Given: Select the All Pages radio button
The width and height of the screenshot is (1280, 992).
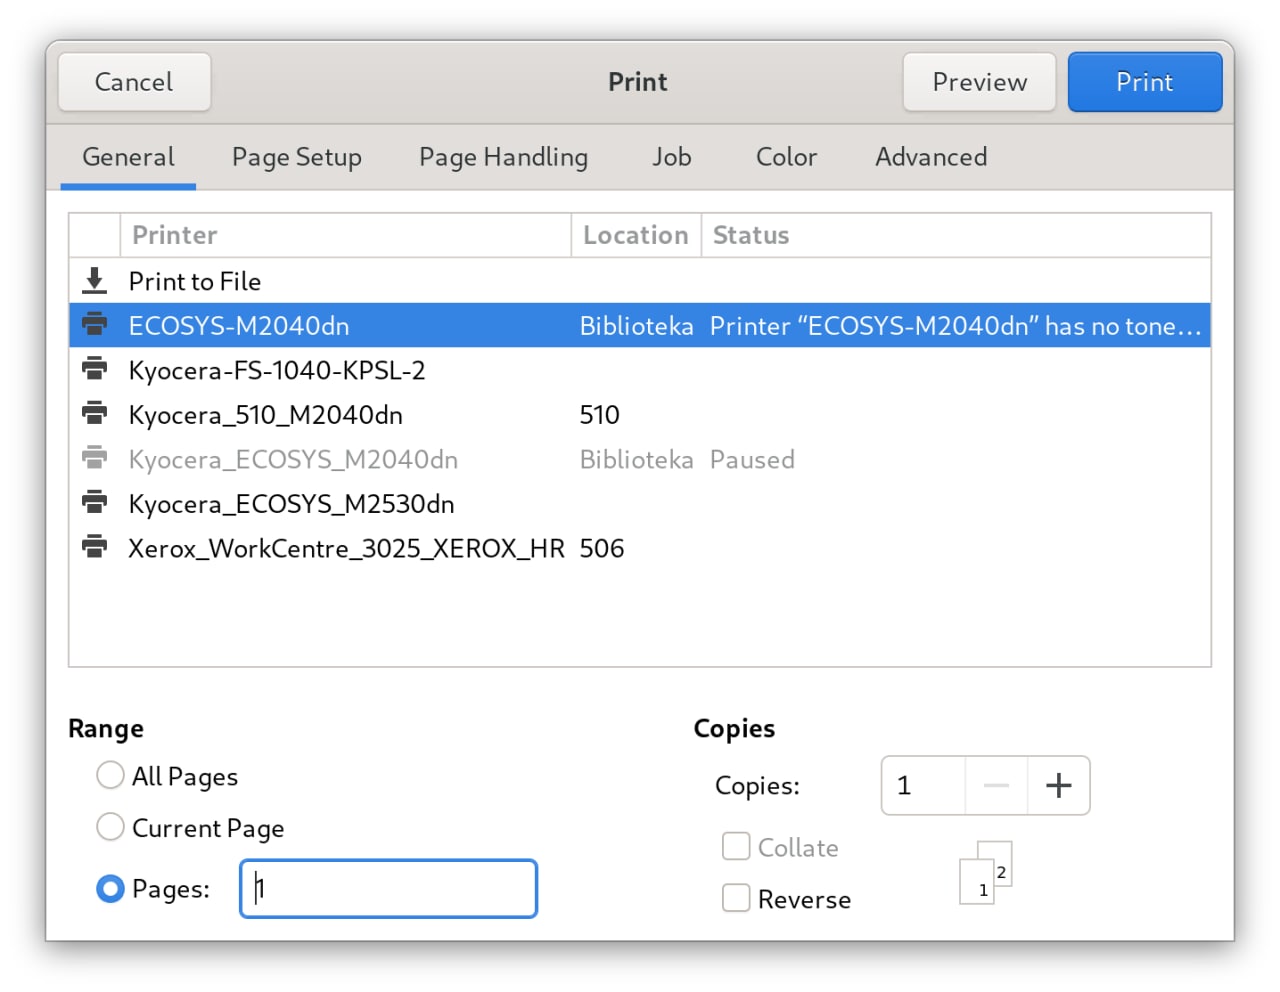Looking at the screenshot, I should click(110, 775).
